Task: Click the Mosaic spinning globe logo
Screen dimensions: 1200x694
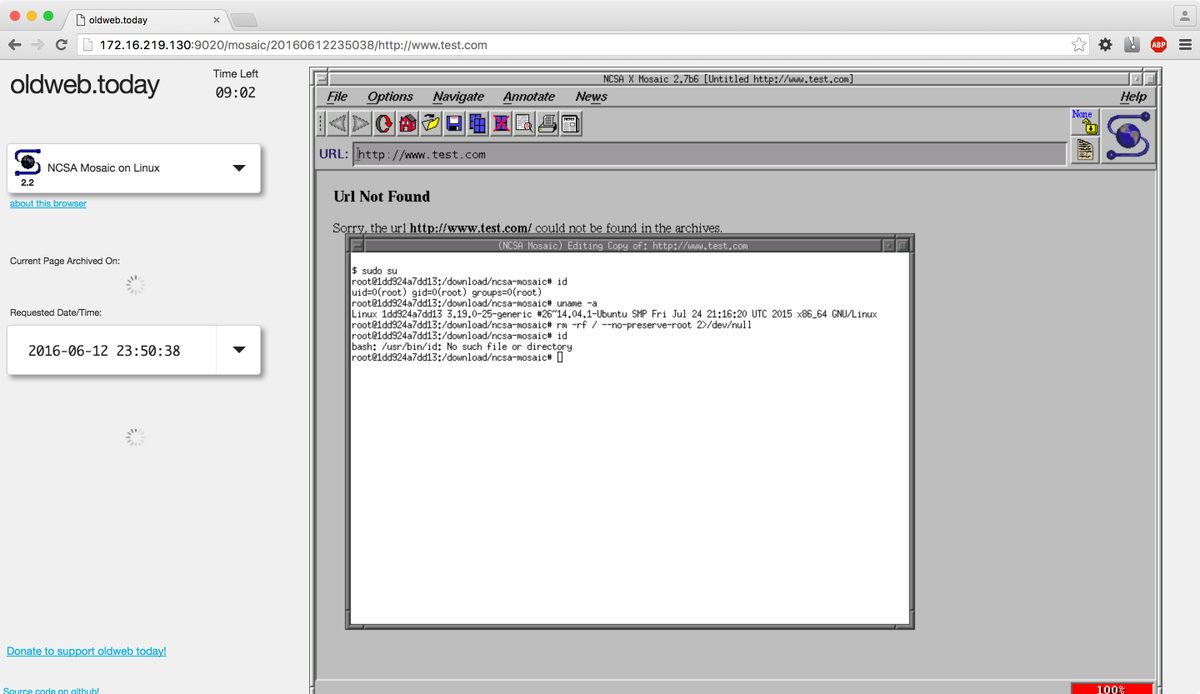Action: pyautogui.click(x=1128, y=136)
